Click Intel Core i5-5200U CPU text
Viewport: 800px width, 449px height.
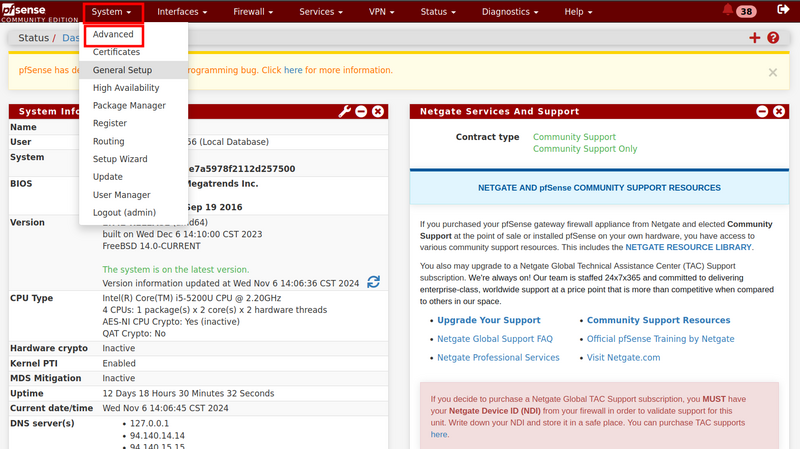tap(191, 298)
